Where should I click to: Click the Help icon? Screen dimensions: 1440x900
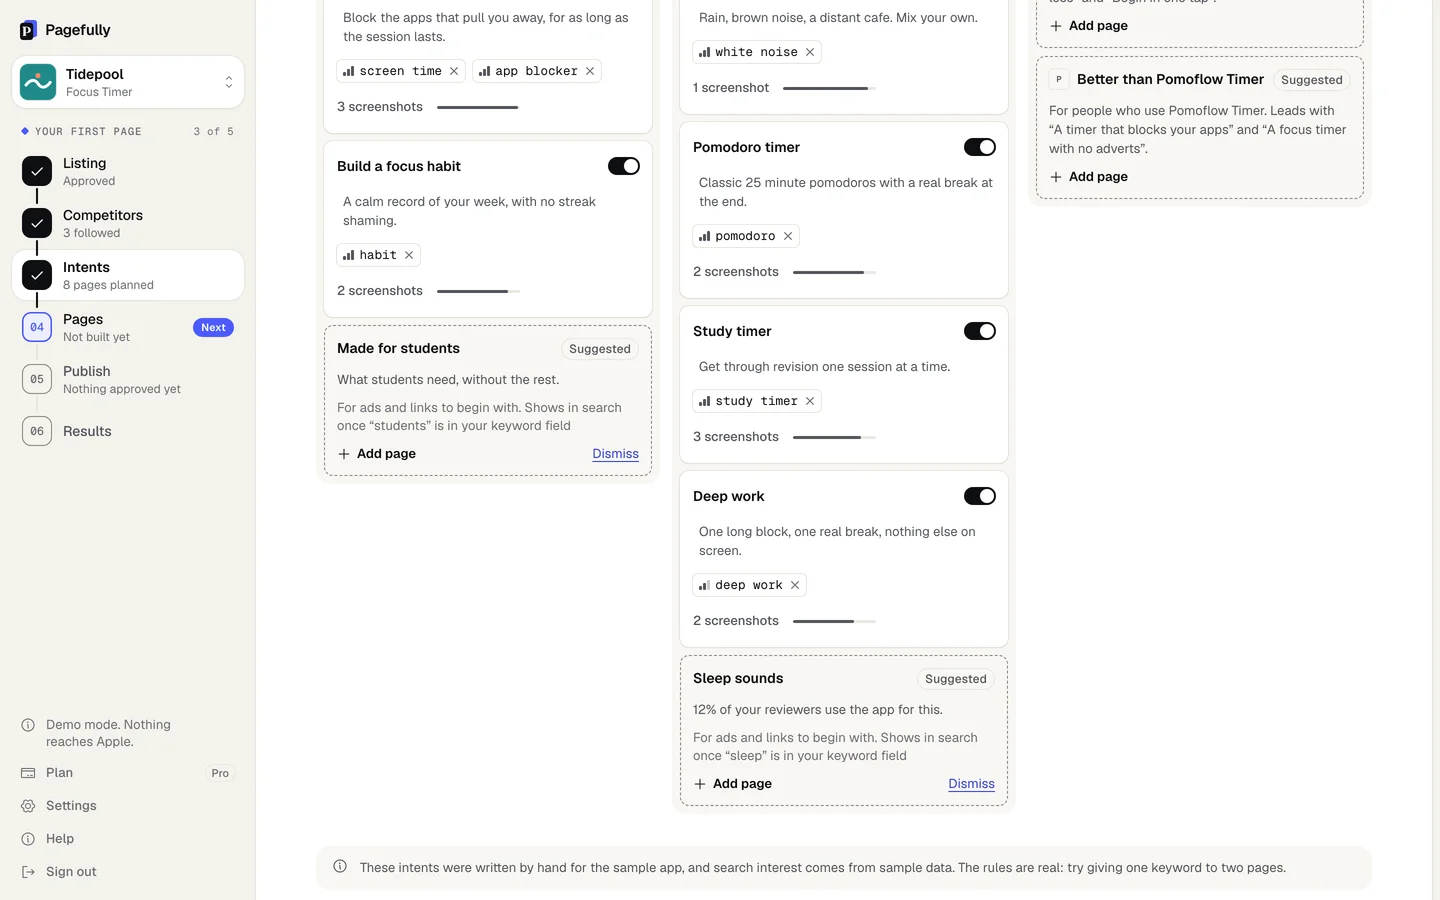point(28,839)
